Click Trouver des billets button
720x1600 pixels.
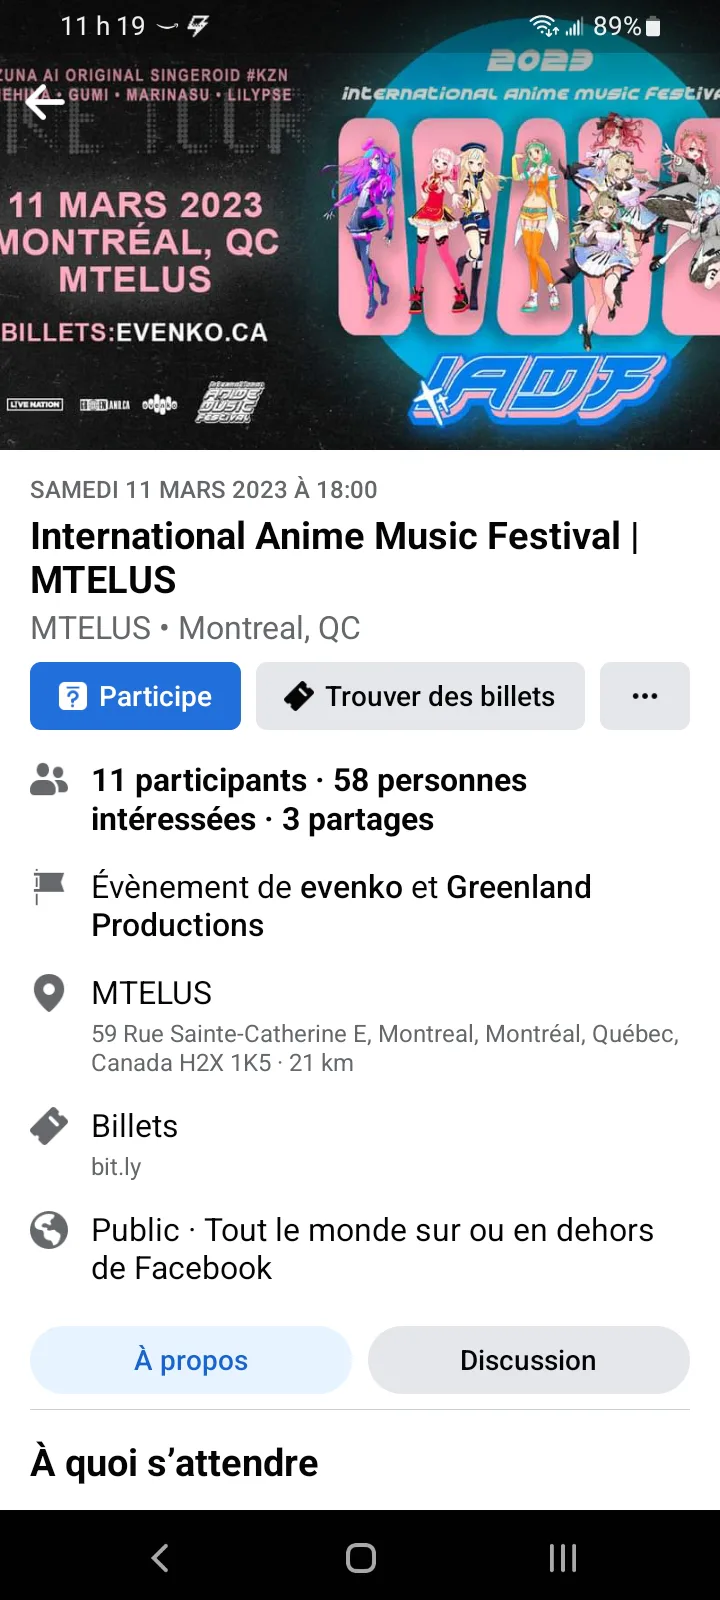pos(420,696)
